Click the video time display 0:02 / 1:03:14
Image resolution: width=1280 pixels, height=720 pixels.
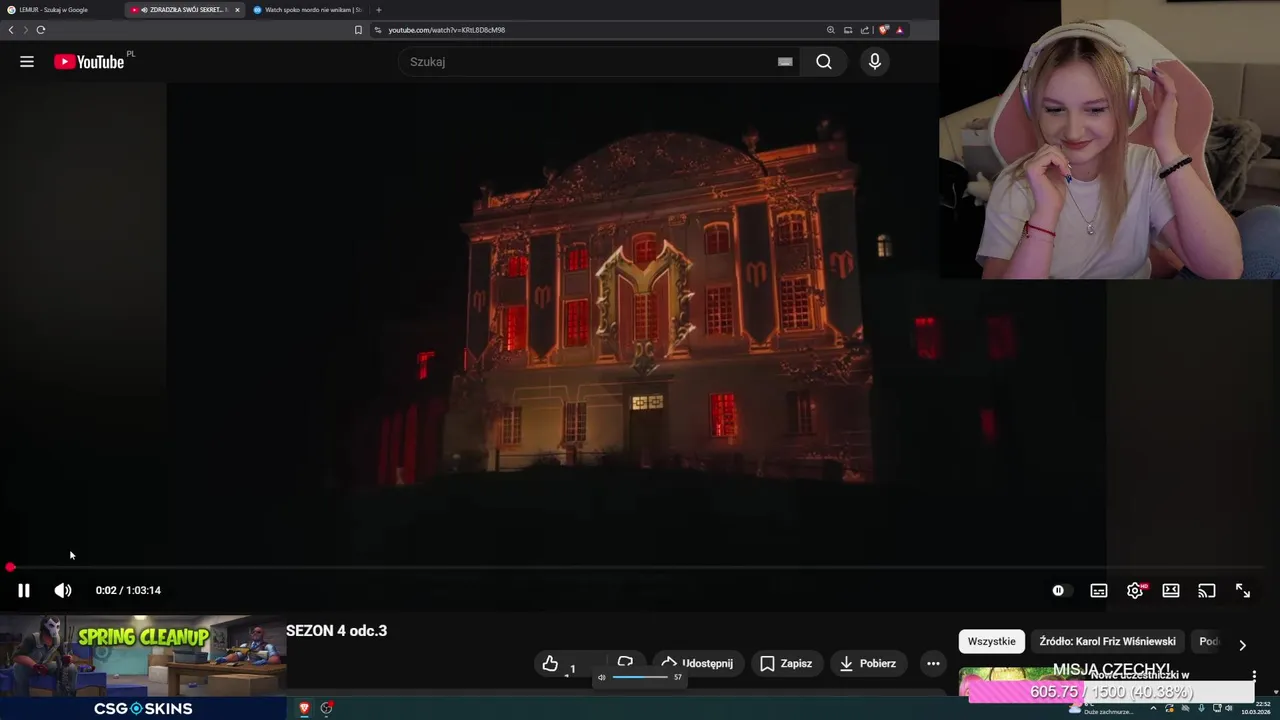pyautogui.click(x=128, y=590)
